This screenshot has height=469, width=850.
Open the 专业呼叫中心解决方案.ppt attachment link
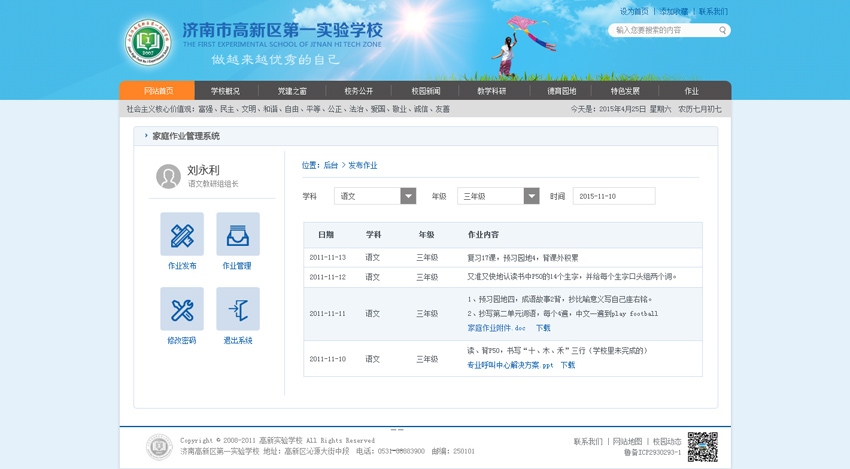510,365
